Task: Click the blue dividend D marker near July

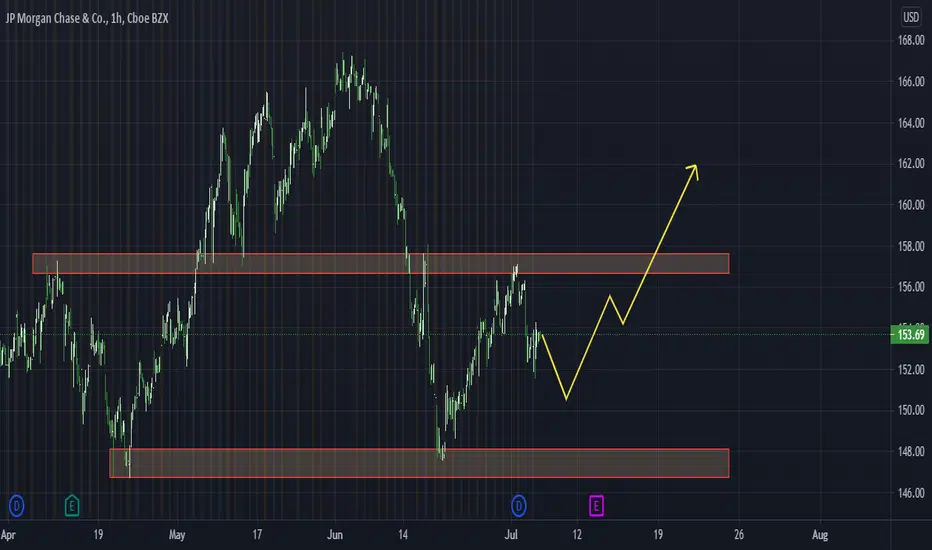Action: pos(518,506)
